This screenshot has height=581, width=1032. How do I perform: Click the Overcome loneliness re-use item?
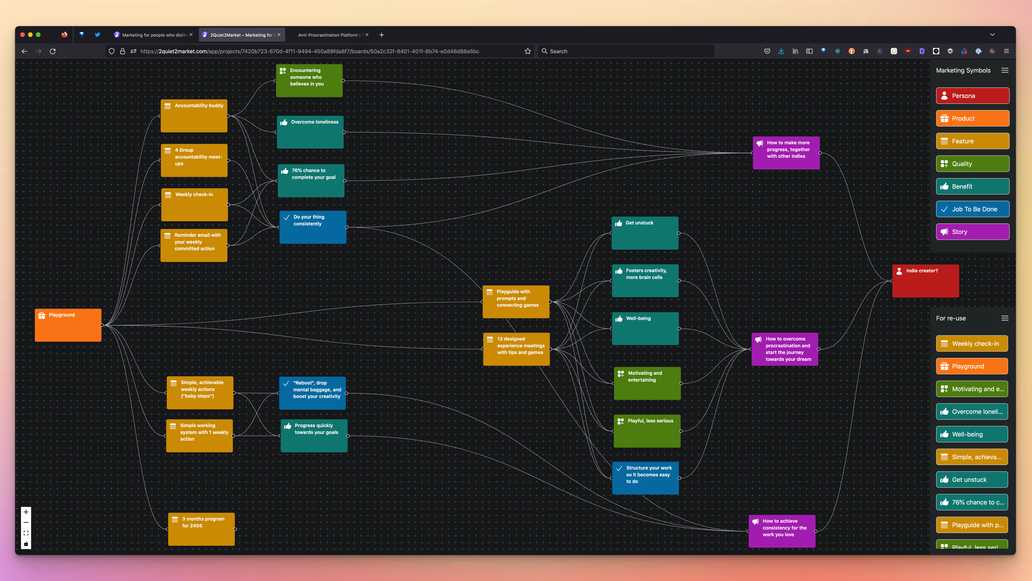click(972, 412)
